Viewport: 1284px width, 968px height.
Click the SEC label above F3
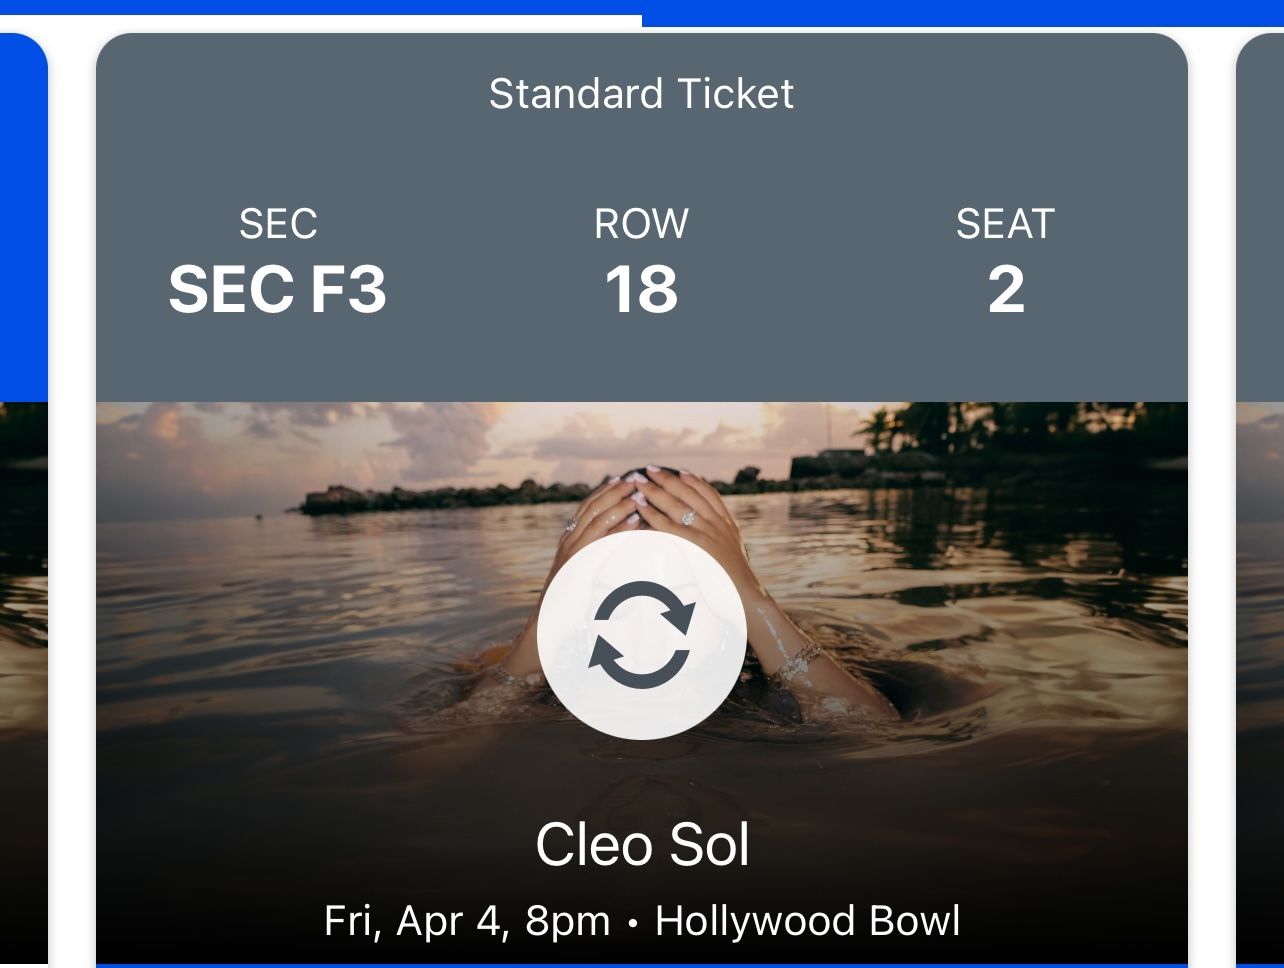coord(278,224)
